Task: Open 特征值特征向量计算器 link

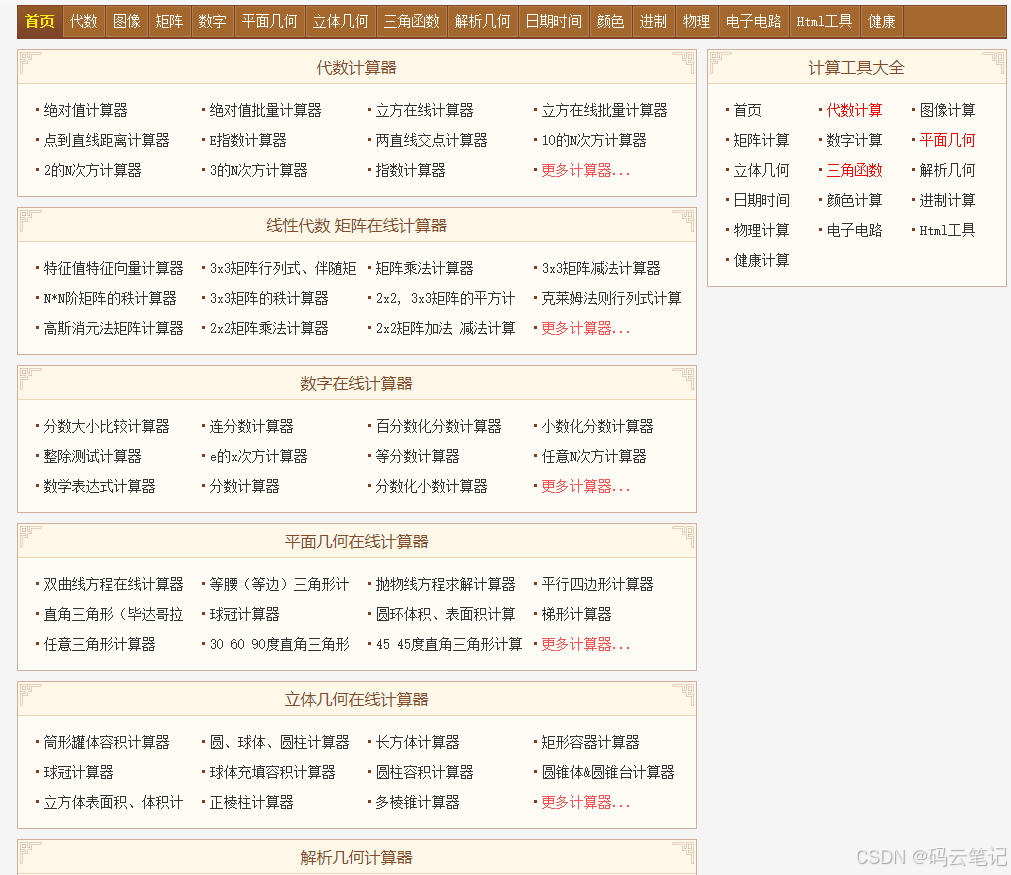Action: click(x=113, y=268)
